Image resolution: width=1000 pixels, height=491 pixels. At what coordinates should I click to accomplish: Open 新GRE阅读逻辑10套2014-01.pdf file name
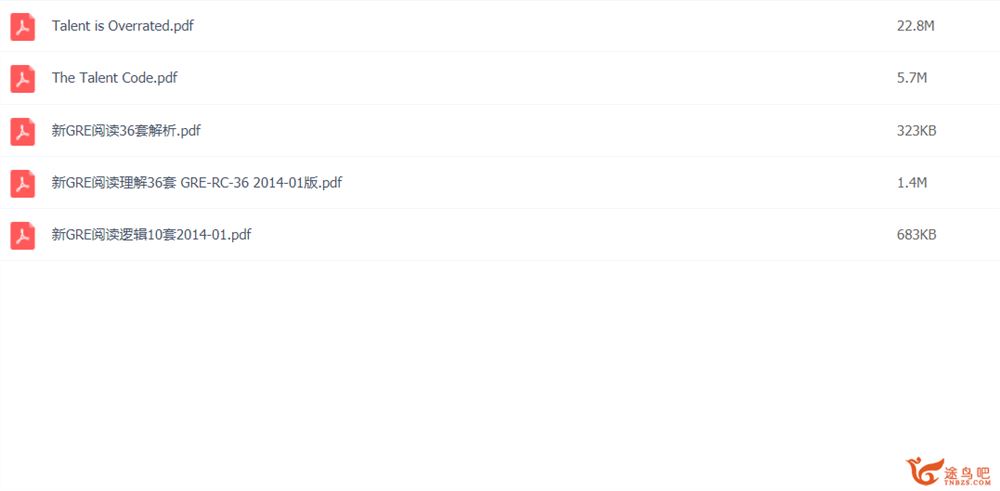[151, 235]
